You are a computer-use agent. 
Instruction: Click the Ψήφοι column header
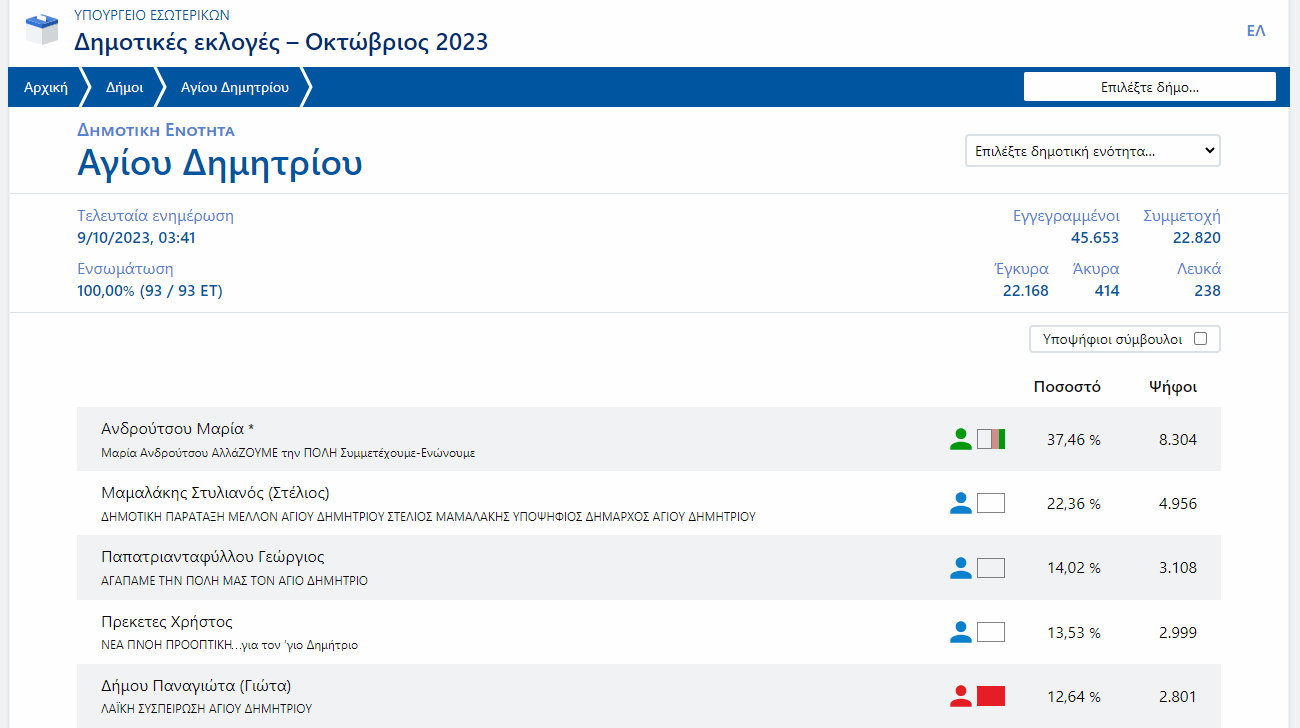click(1173, 387)
